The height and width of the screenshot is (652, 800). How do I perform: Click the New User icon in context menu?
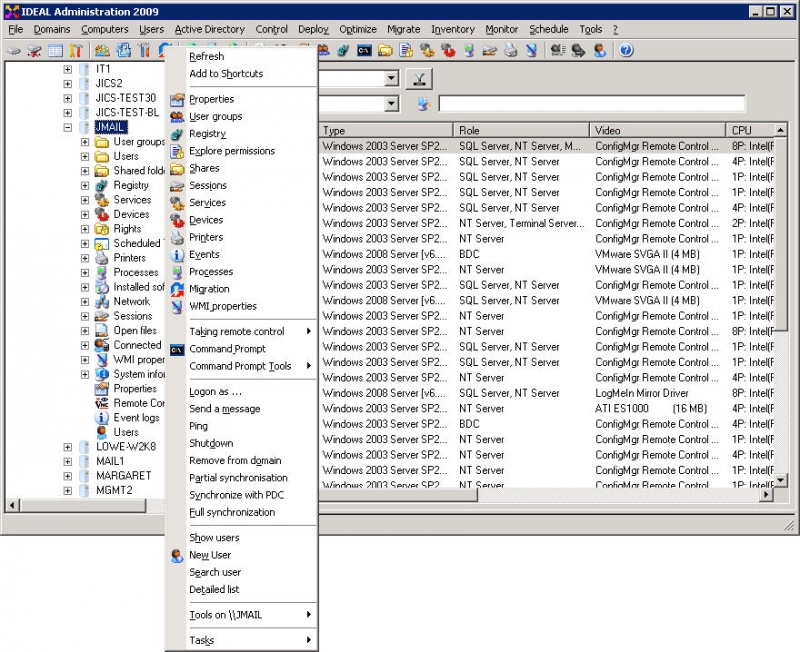(x=177, y=556)
